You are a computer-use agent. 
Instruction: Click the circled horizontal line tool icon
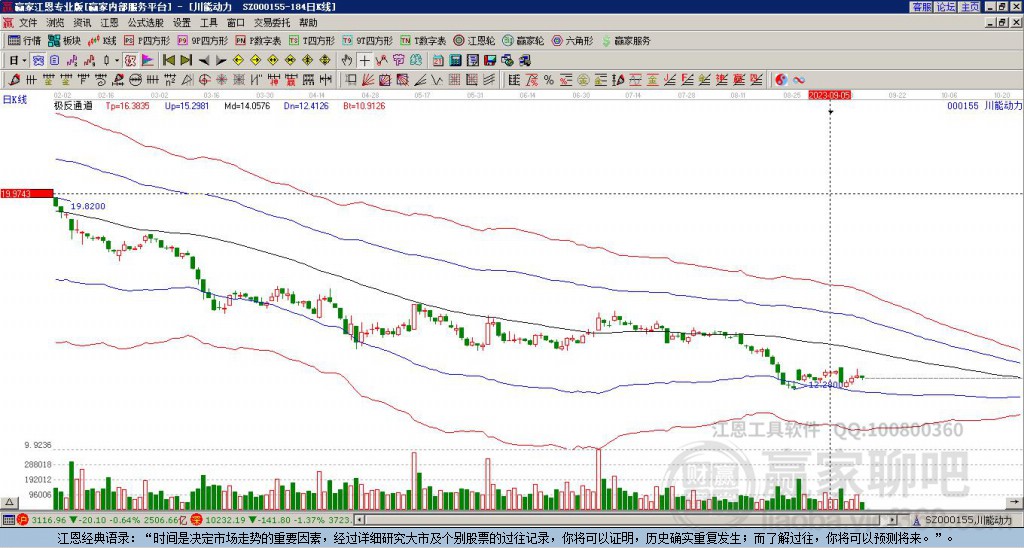point(135,80)
